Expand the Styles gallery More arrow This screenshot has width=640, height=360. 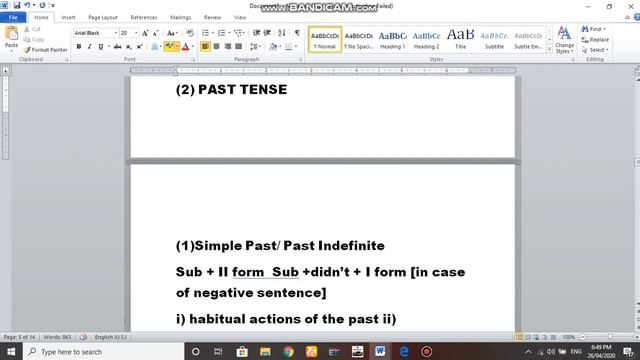coord(549,49)
